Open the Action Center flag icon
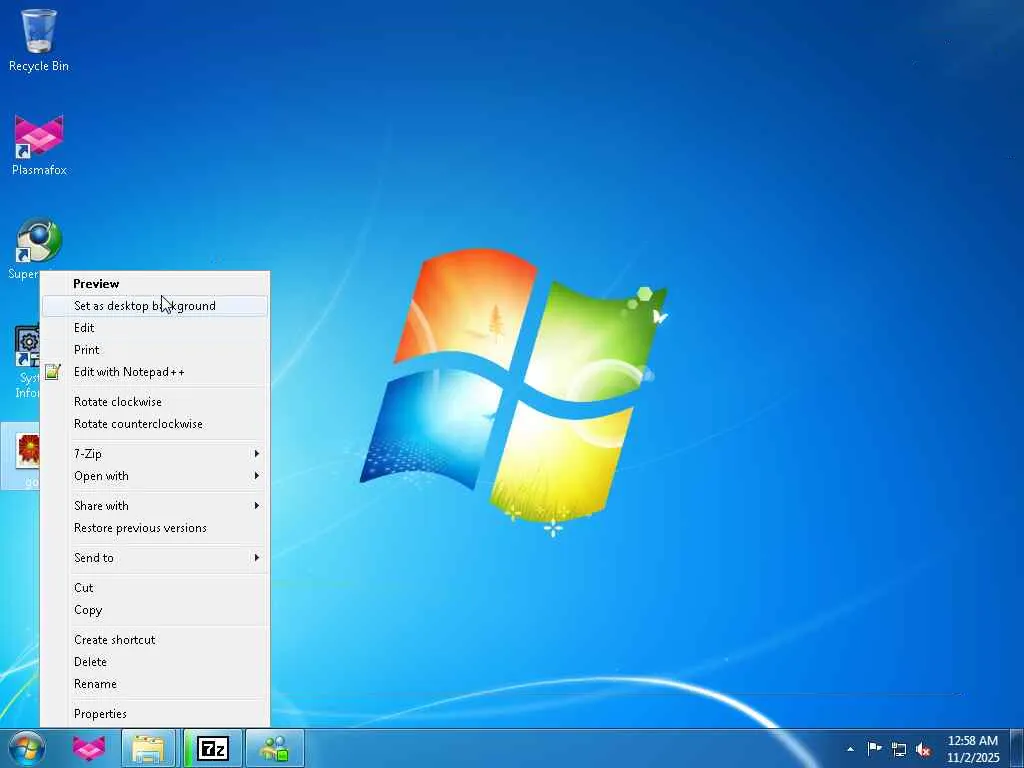Viewport: 1024px width, 768px height. [x=874, y=748]
